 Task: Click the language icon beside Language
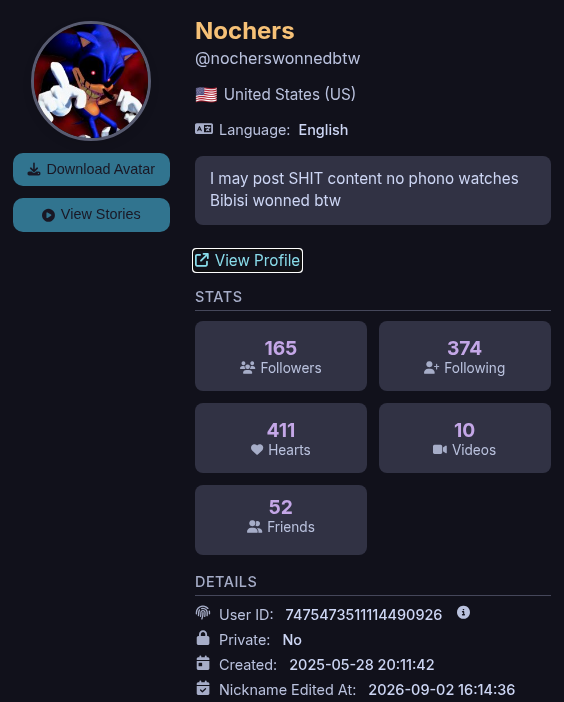(204, 129)
